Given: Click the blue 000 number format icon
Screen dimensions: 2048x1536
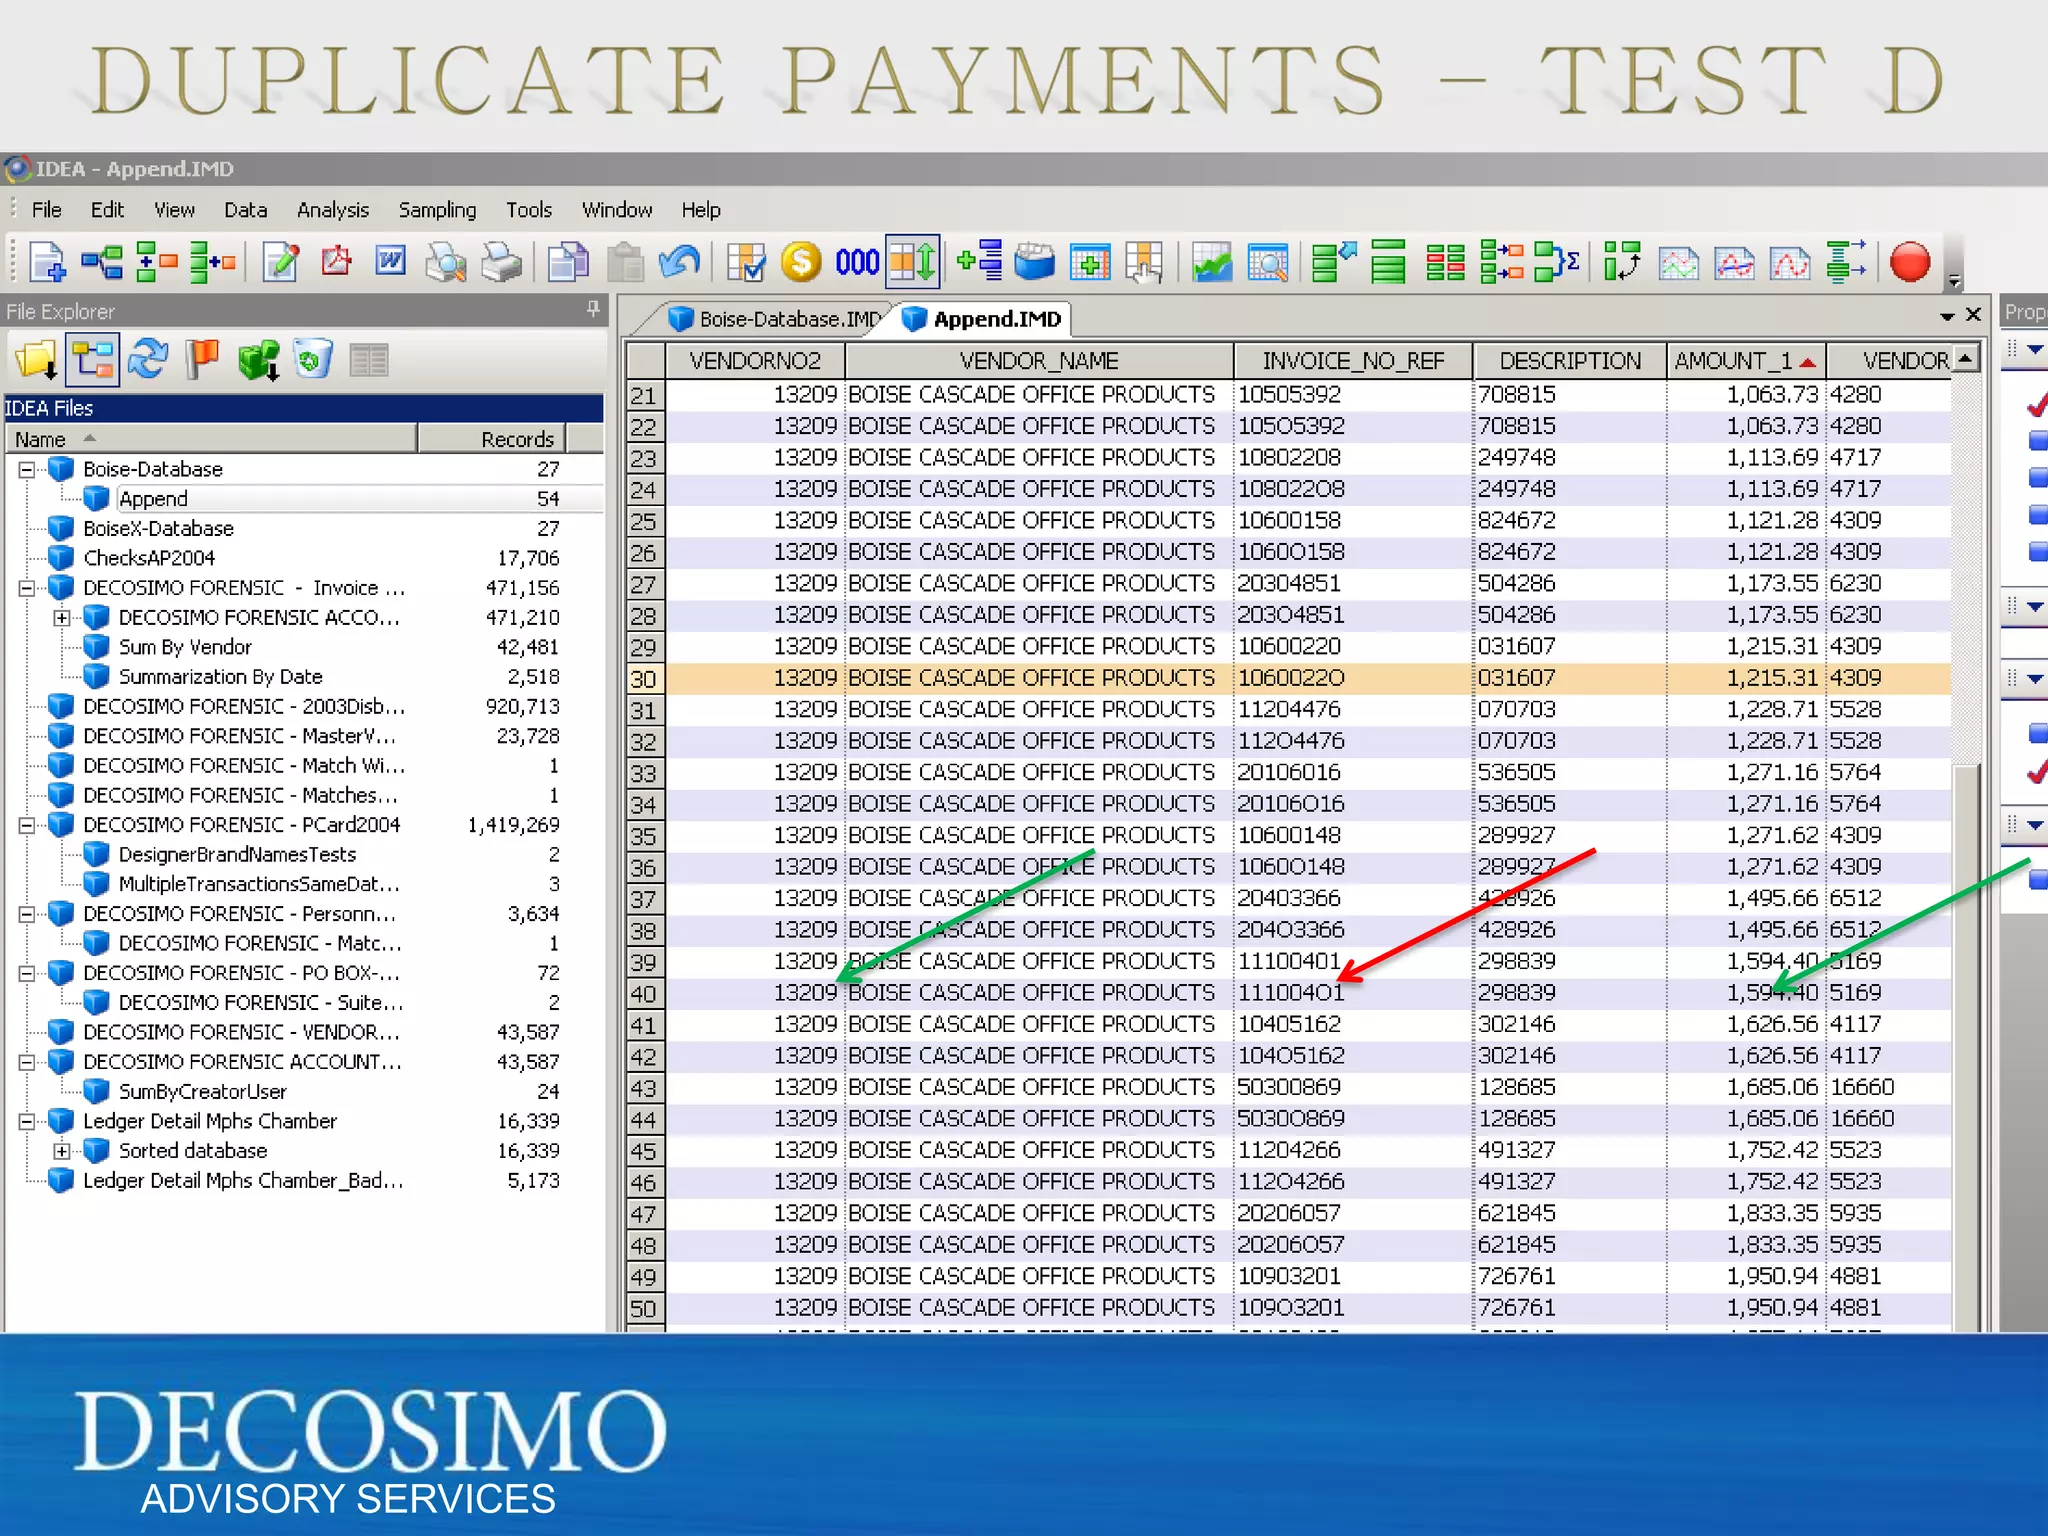Looking at the screenshot, I should (x=857, y=263).
